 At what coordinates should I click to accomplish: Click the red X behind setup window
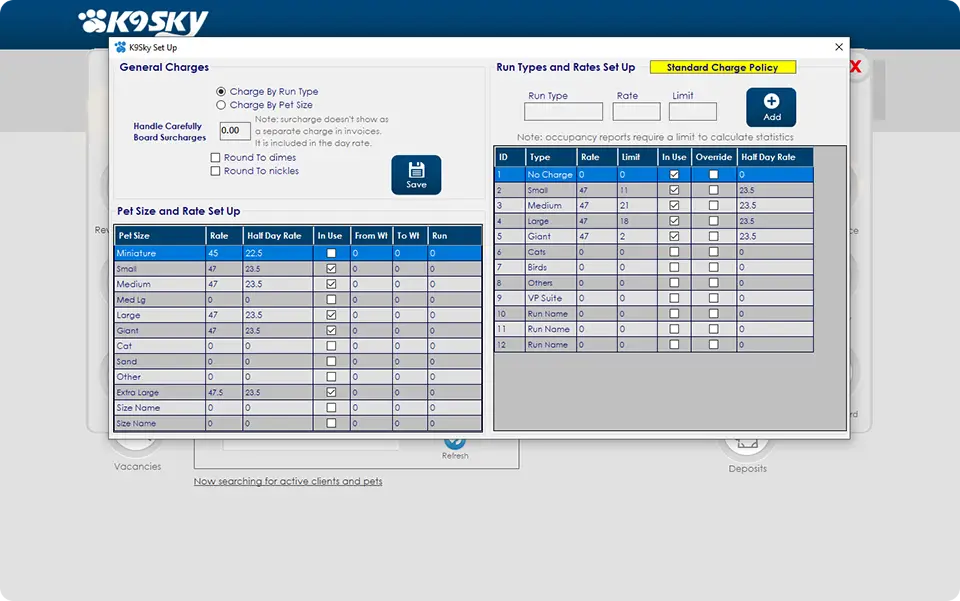[x=856, y=67]
